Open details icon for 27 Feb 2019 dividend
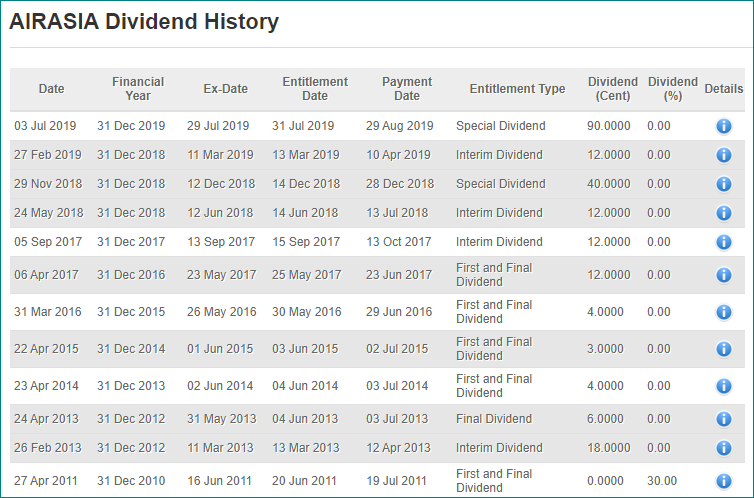The image size is (754, 498). tap(724, 155)
